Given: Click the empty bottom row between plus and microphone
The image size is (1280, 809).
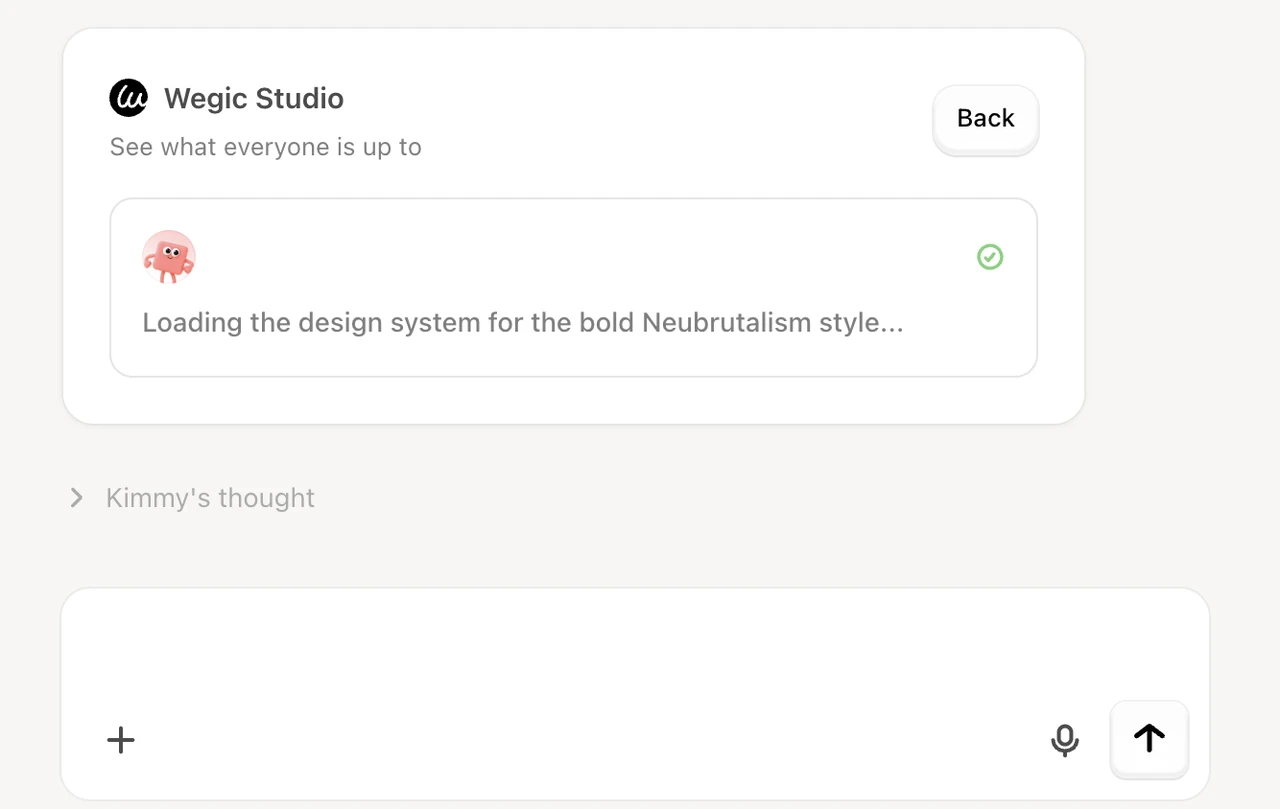Looking at the screenshot, I should [590, 740].
